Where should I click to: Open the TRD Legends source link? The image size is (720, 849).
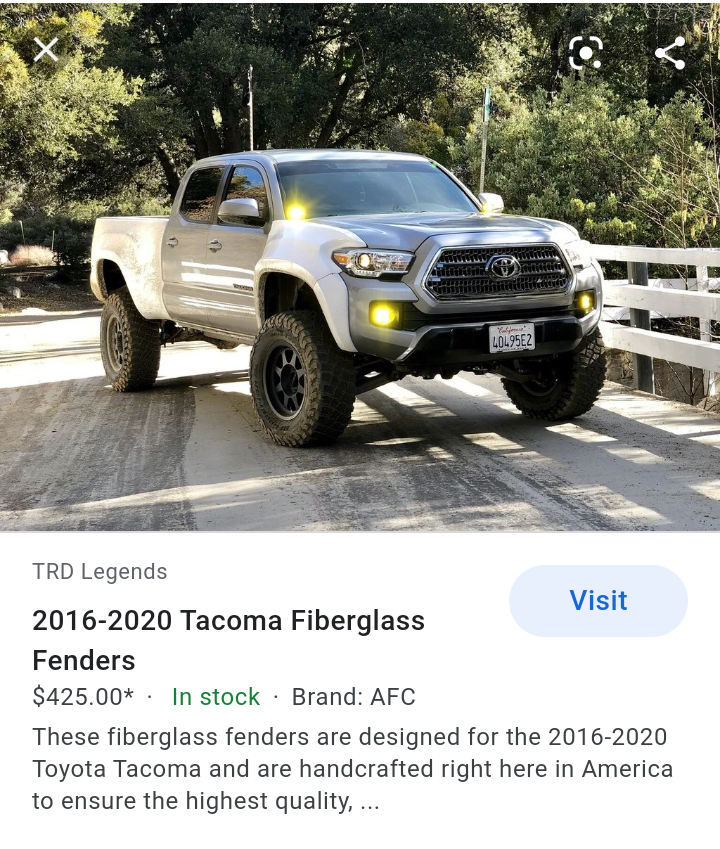click(x=100, y=572)
